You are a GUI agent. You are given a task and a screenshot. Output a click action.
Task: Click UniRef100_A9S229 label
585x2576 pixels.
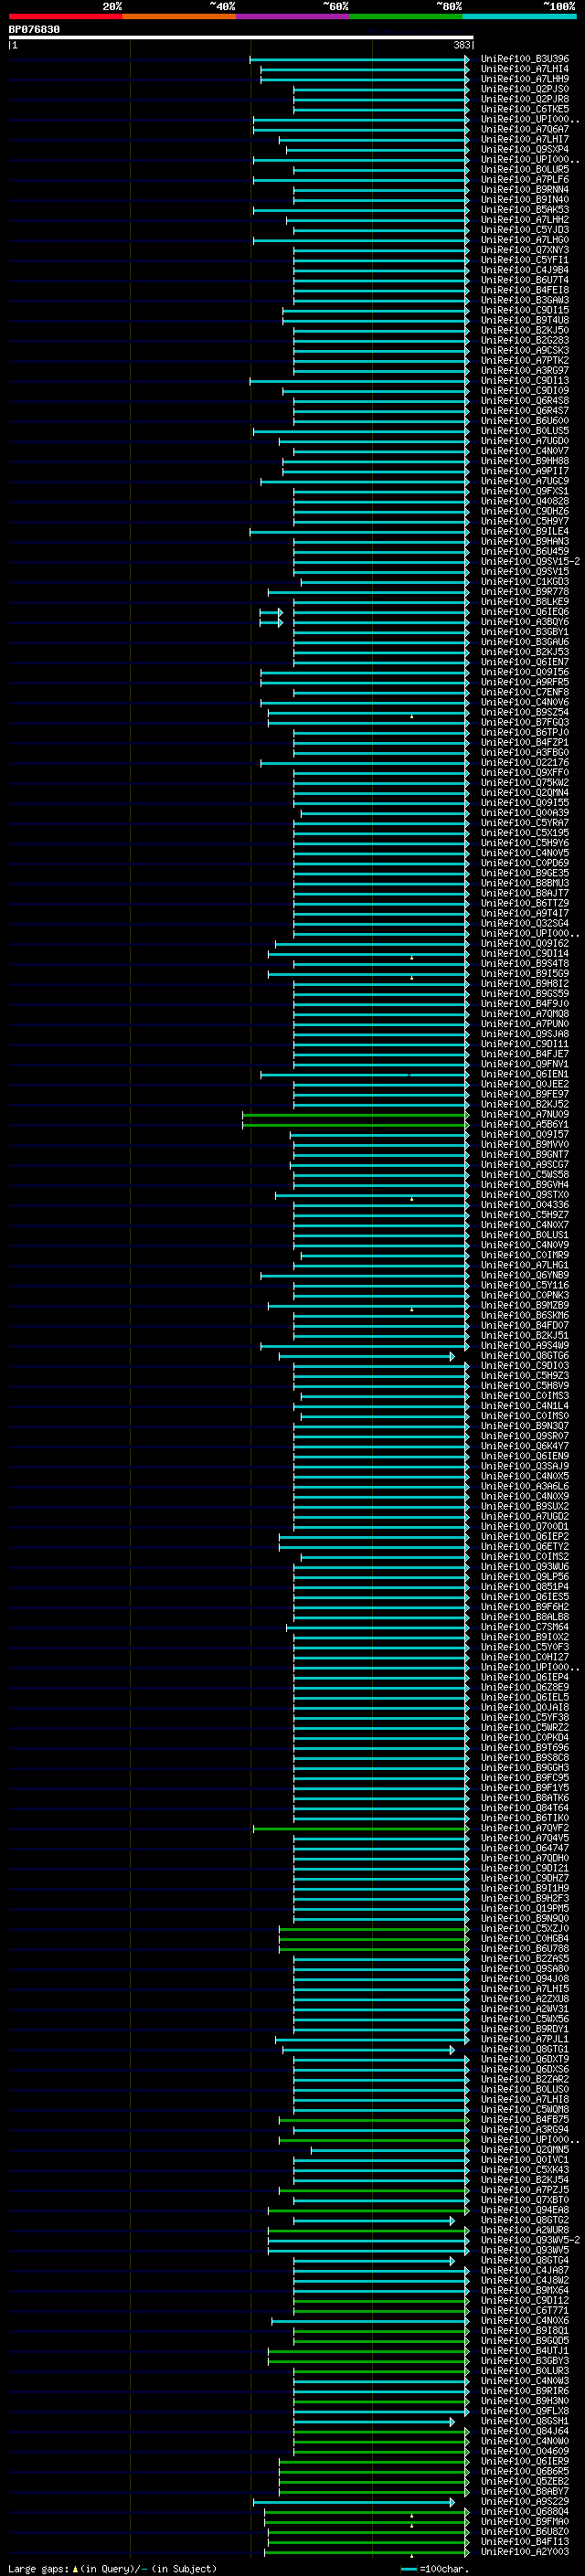point(524,2502)
